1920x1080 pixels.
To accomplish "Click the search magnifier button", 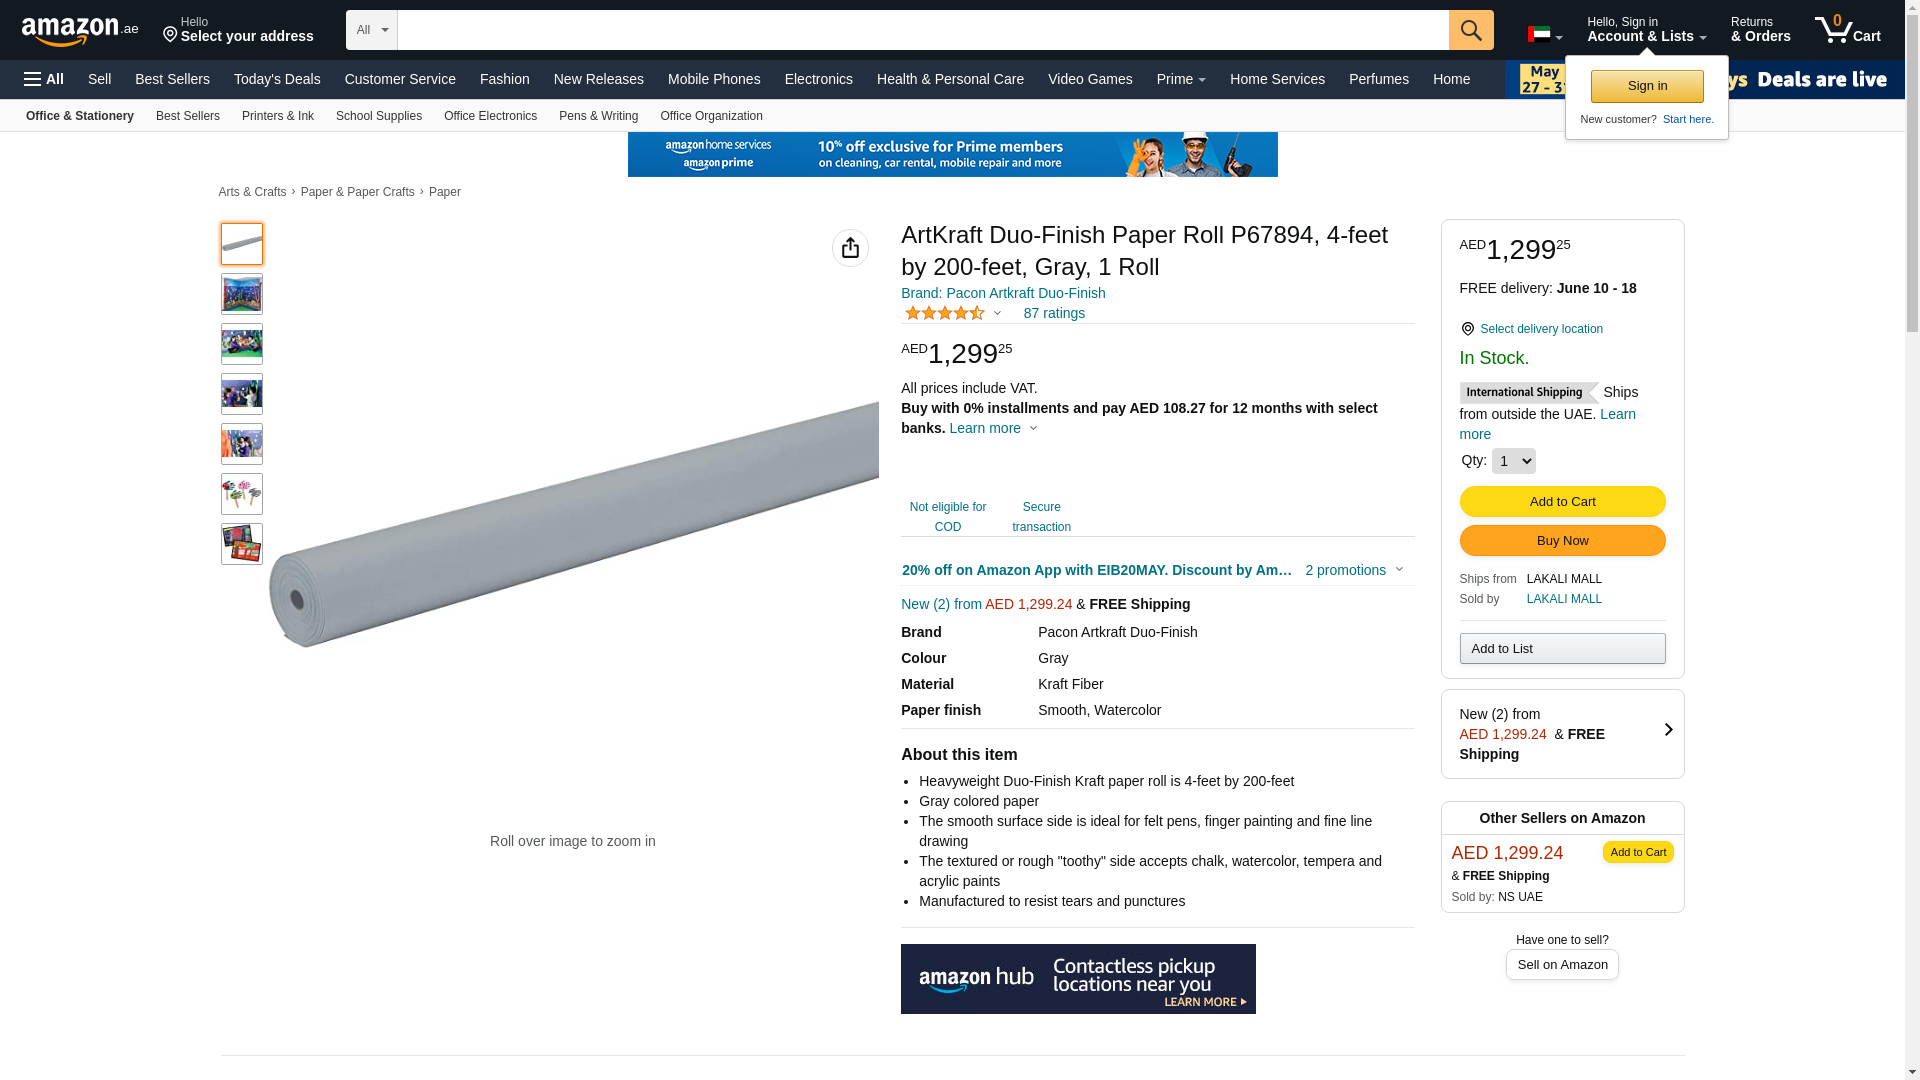I will pos(1470,30).
